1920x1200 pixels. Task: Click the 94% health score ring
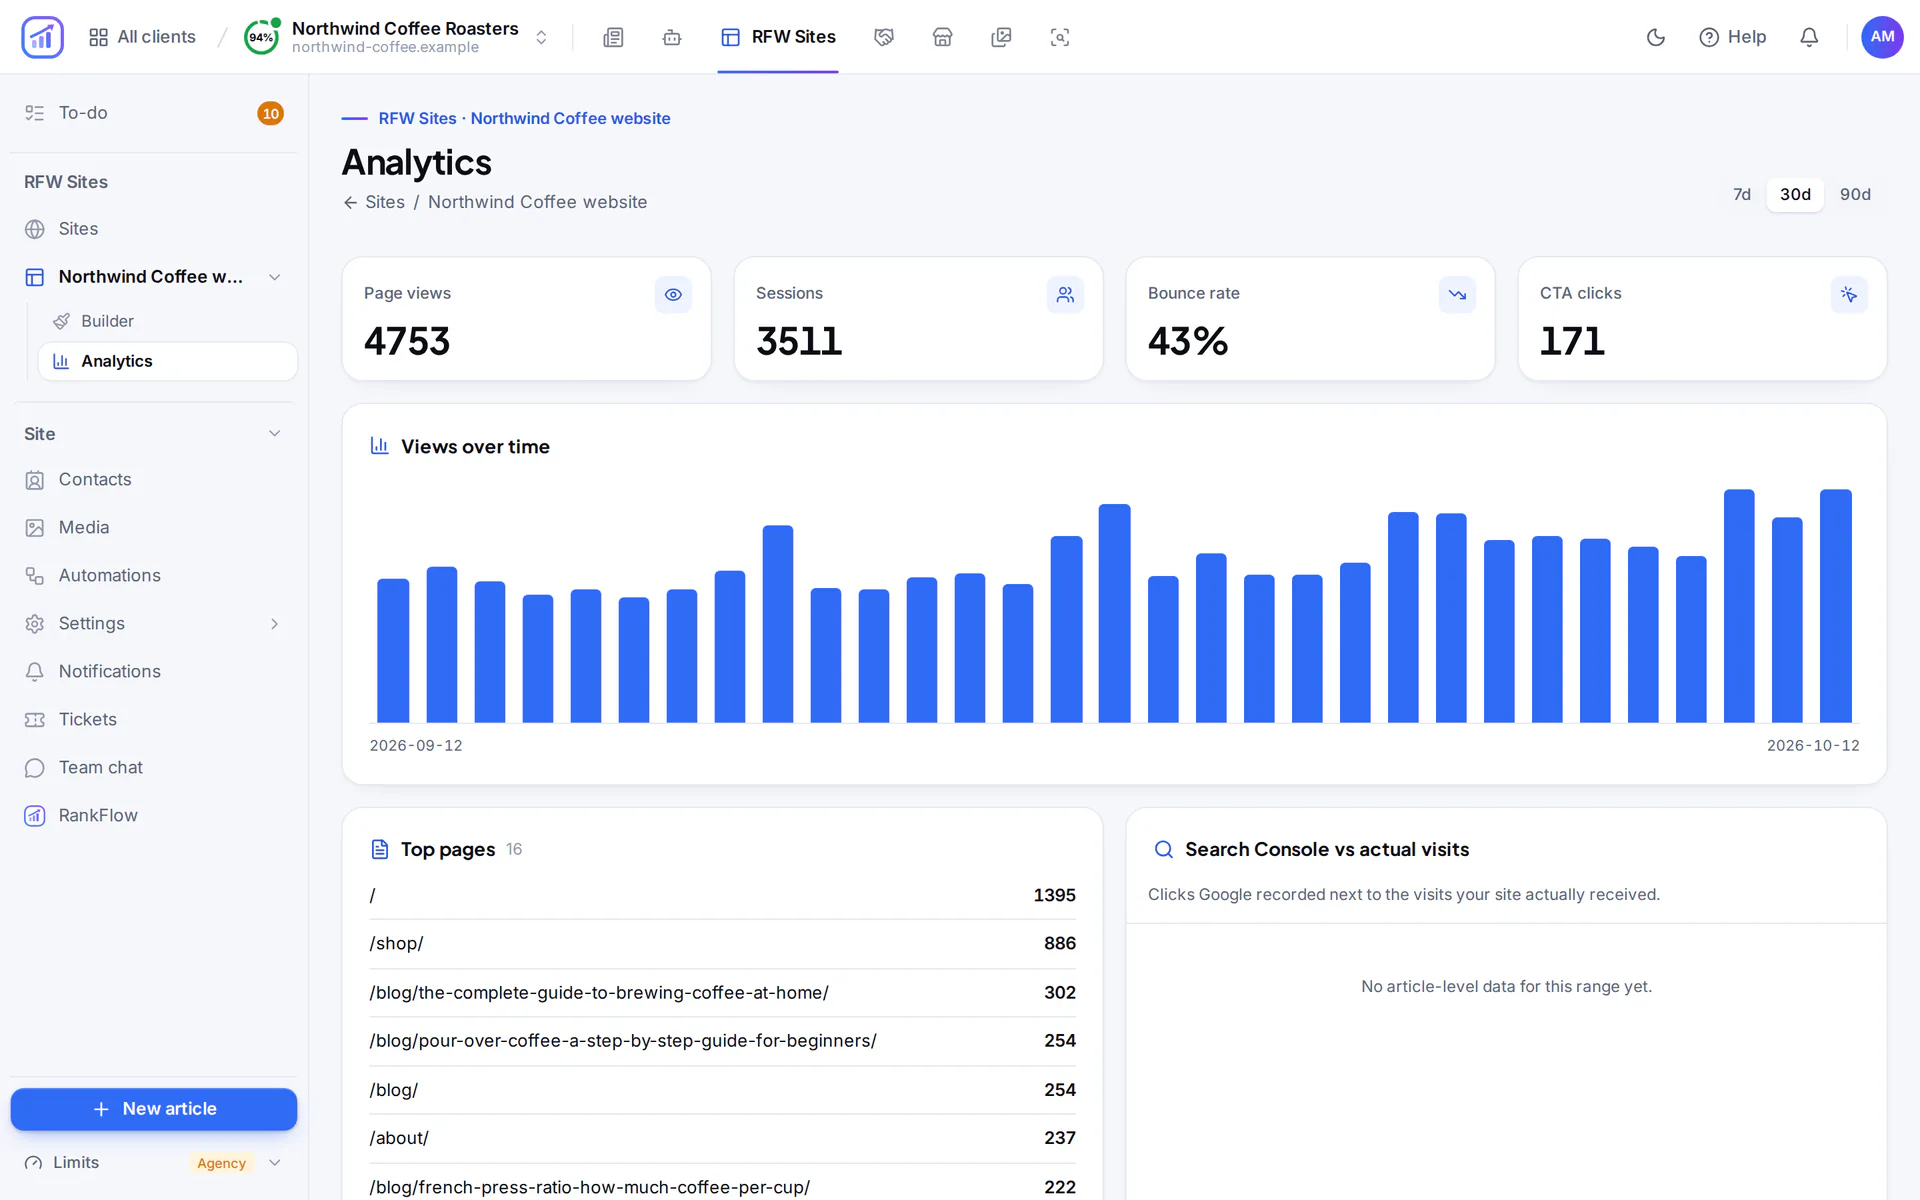click(261, 37)
